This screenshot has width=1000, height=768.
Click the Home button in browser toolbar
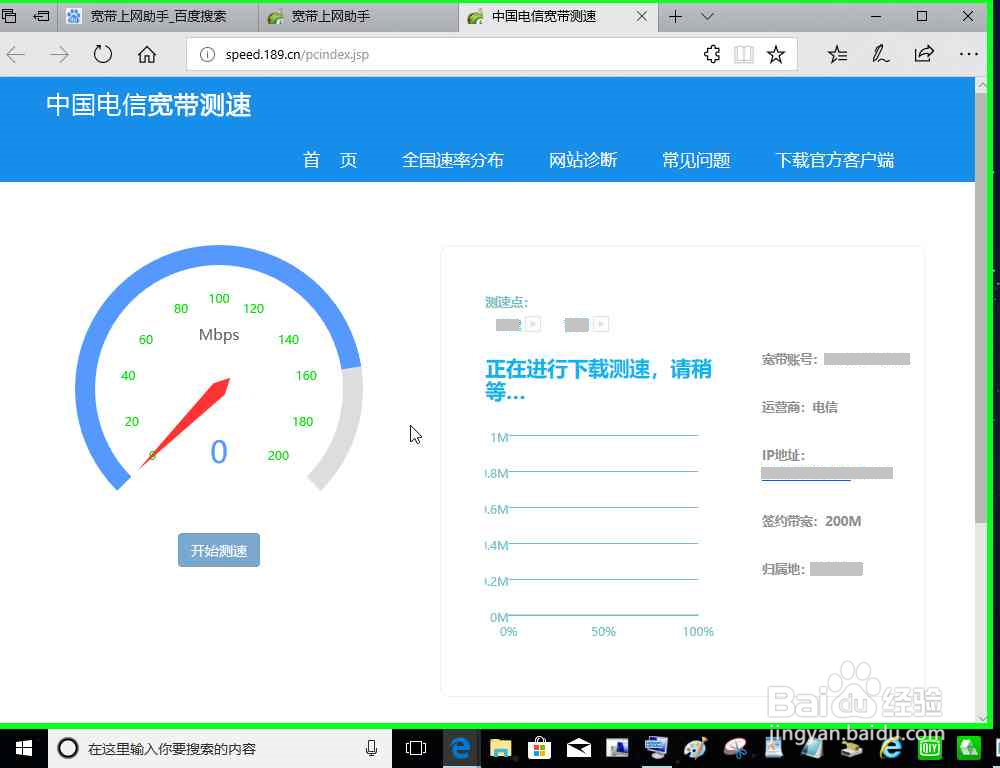pyautogui.click(x=147, y=54)
